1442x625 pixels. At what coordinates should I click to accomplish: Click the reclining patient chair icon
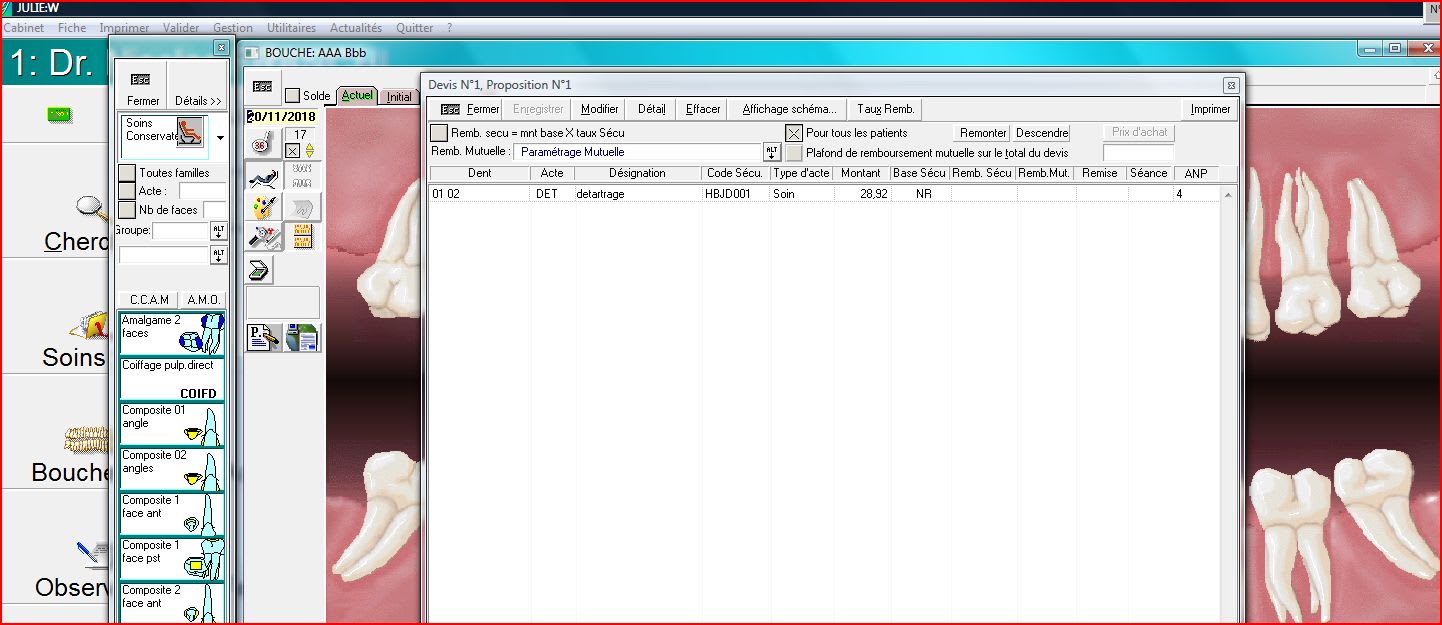(x=263, y=177)
